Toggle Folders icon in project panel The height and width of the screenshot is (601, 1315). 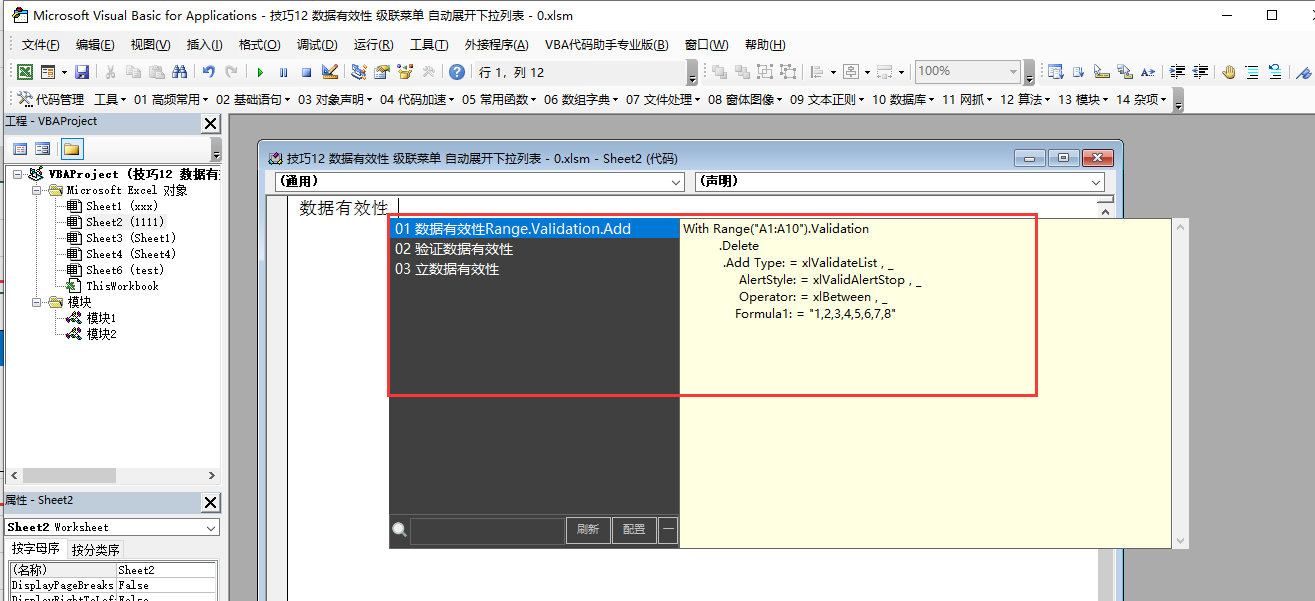point(71,149)
